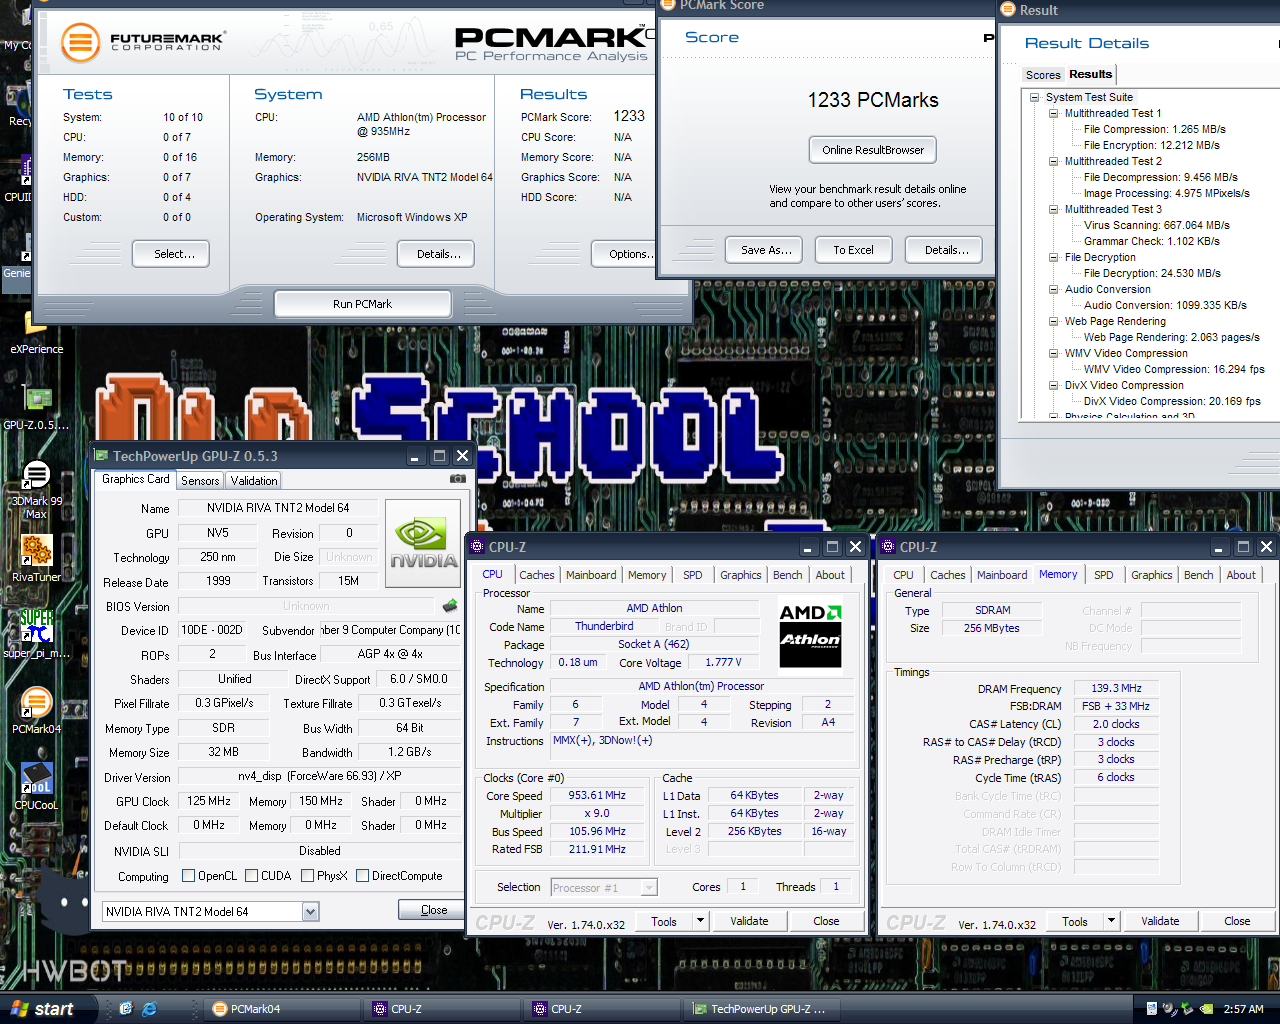Screen dimensions: 1280x1024
Task: Click Show Desktop quick launch icon
Action: pos(126,1009)
